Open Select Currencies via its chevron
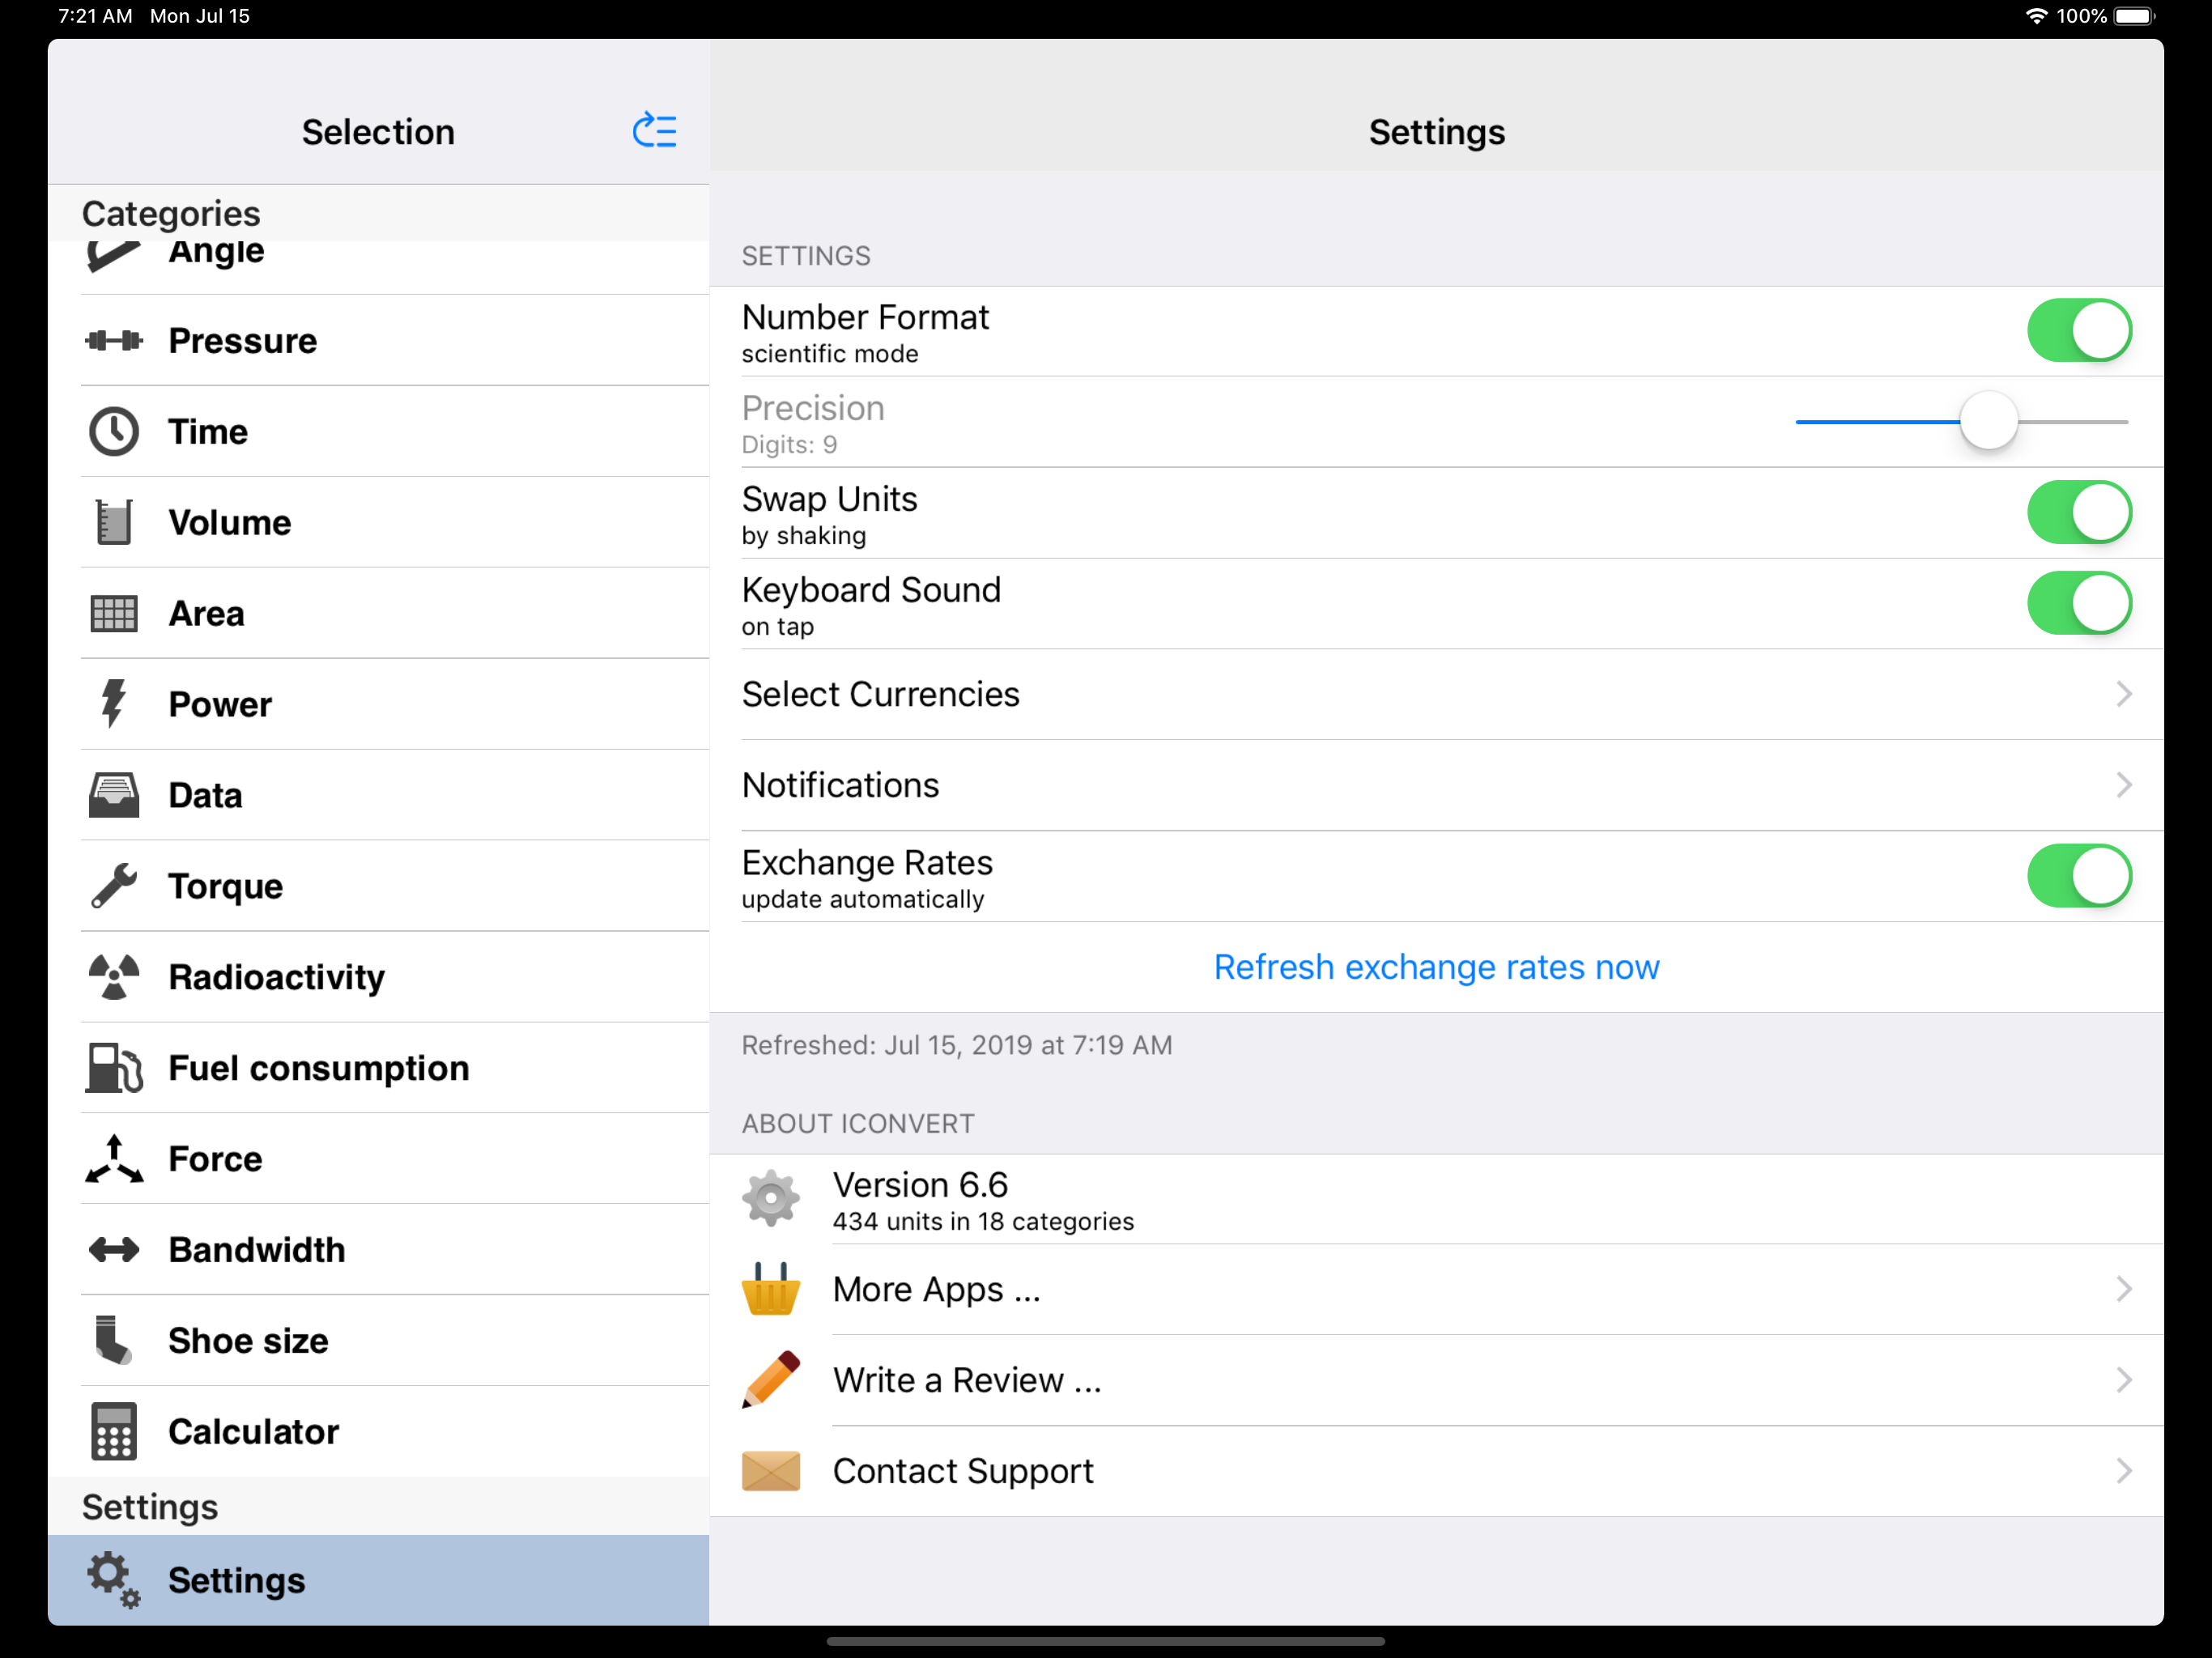Image resolution: width=2212 pixels, height=1658 pixels. [x=2123, y=694]
